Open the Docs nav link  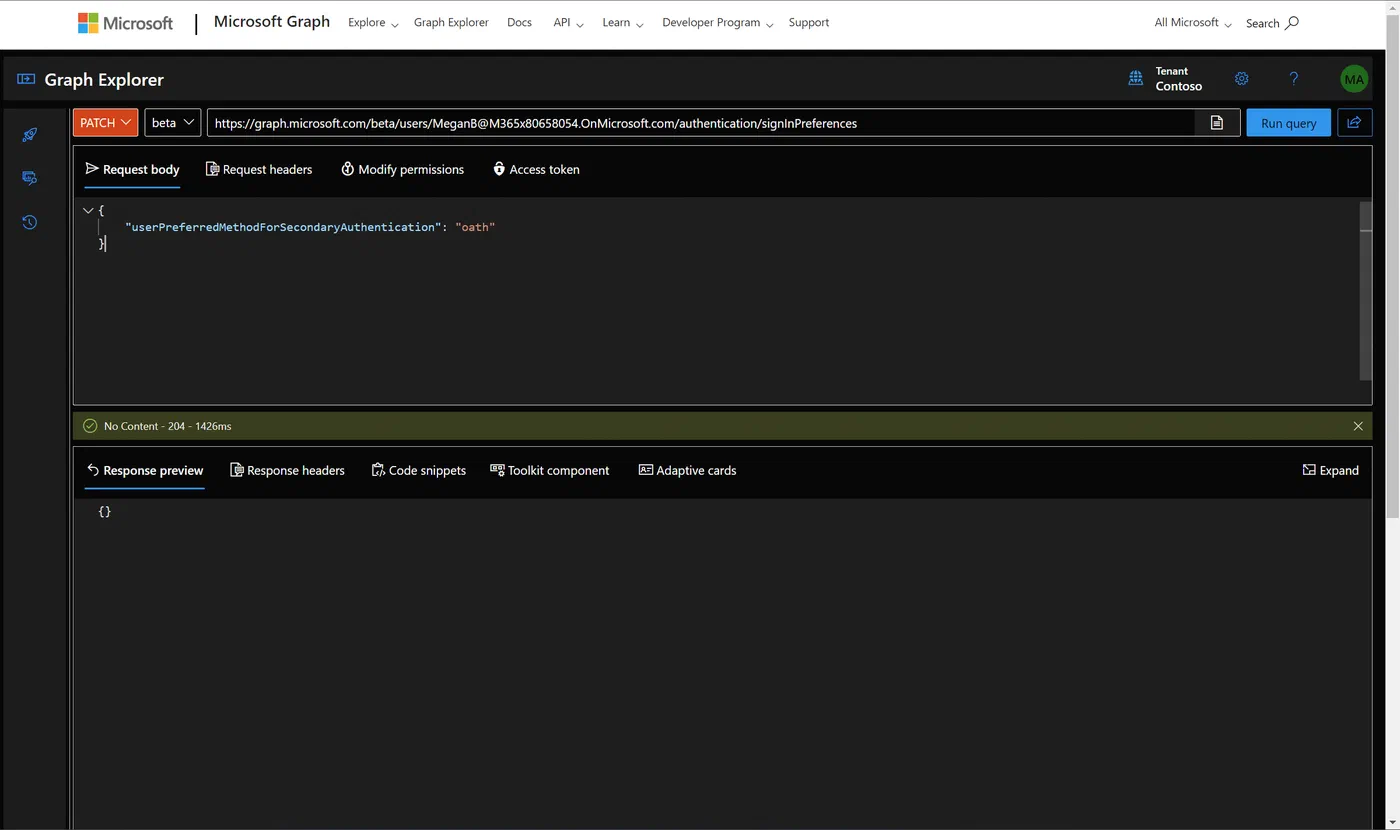(519, 22)
